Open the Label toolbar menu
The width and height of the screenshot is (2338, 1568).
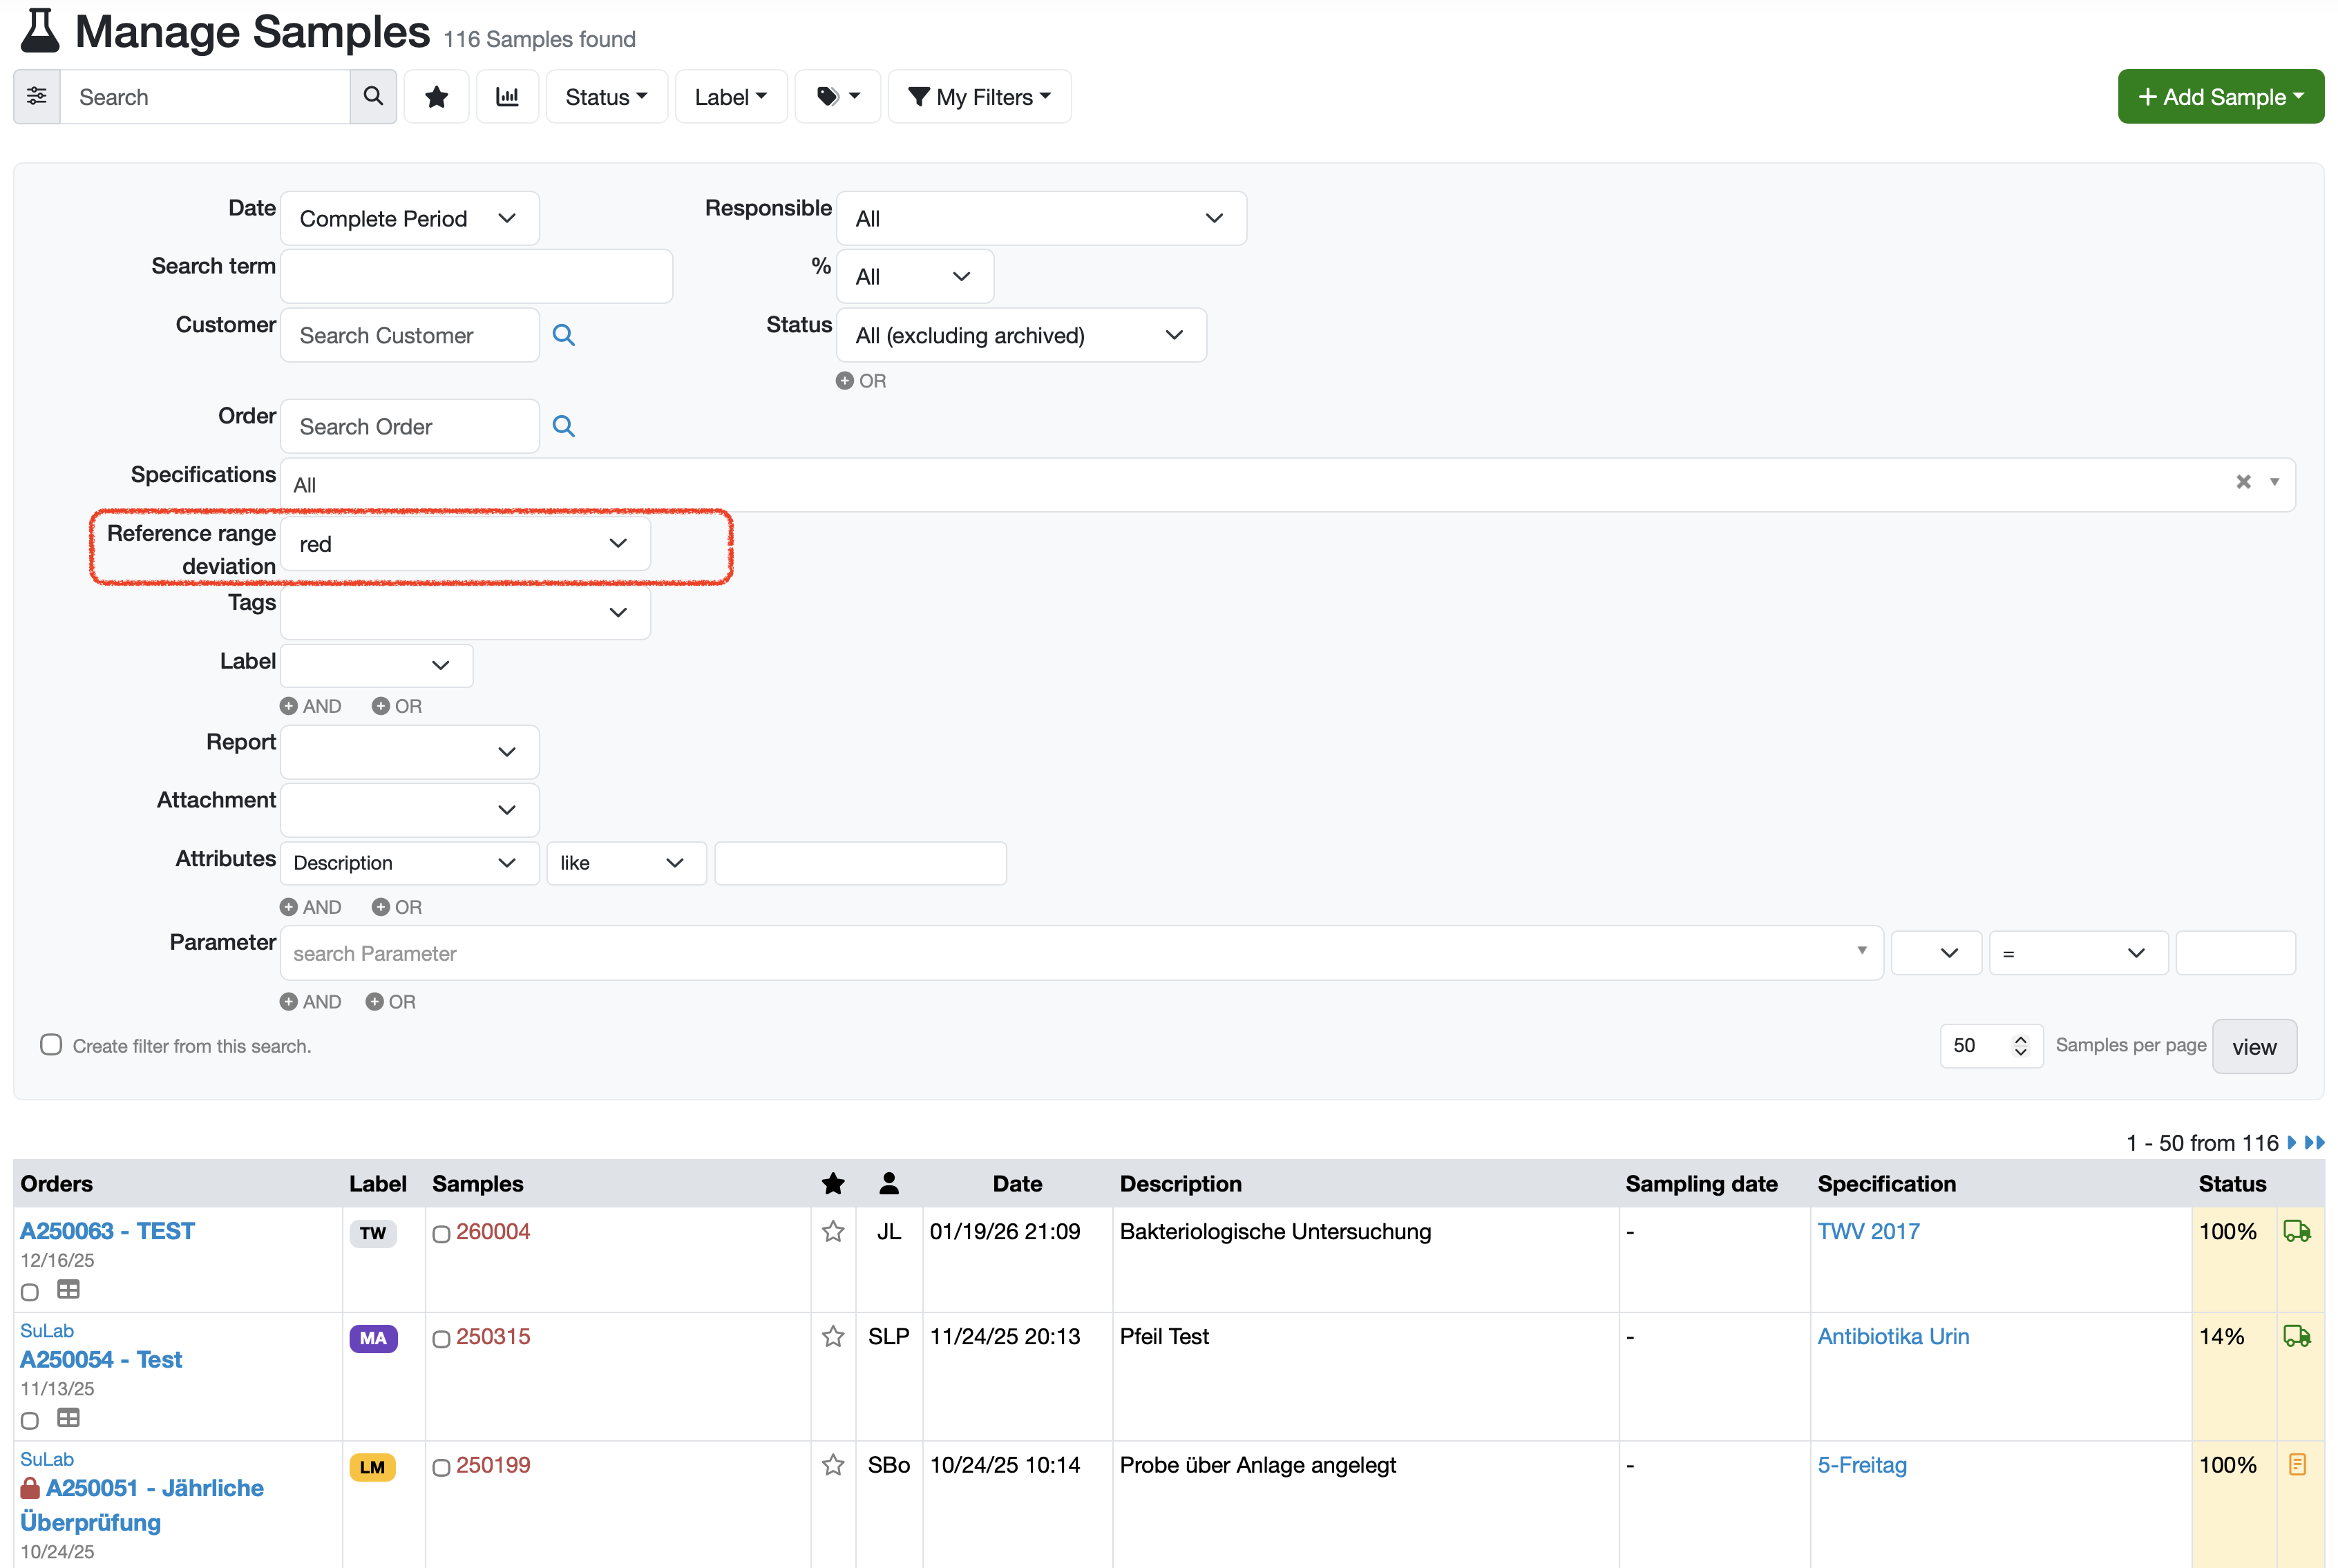(x=730, y=97)
